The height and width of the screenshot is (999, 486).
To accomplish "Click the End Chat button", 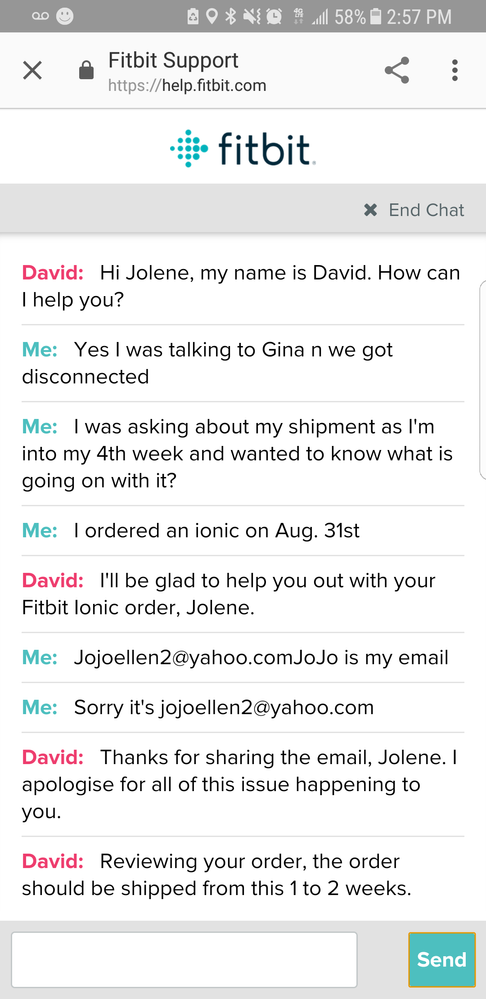I will click(x=414, y=210).
